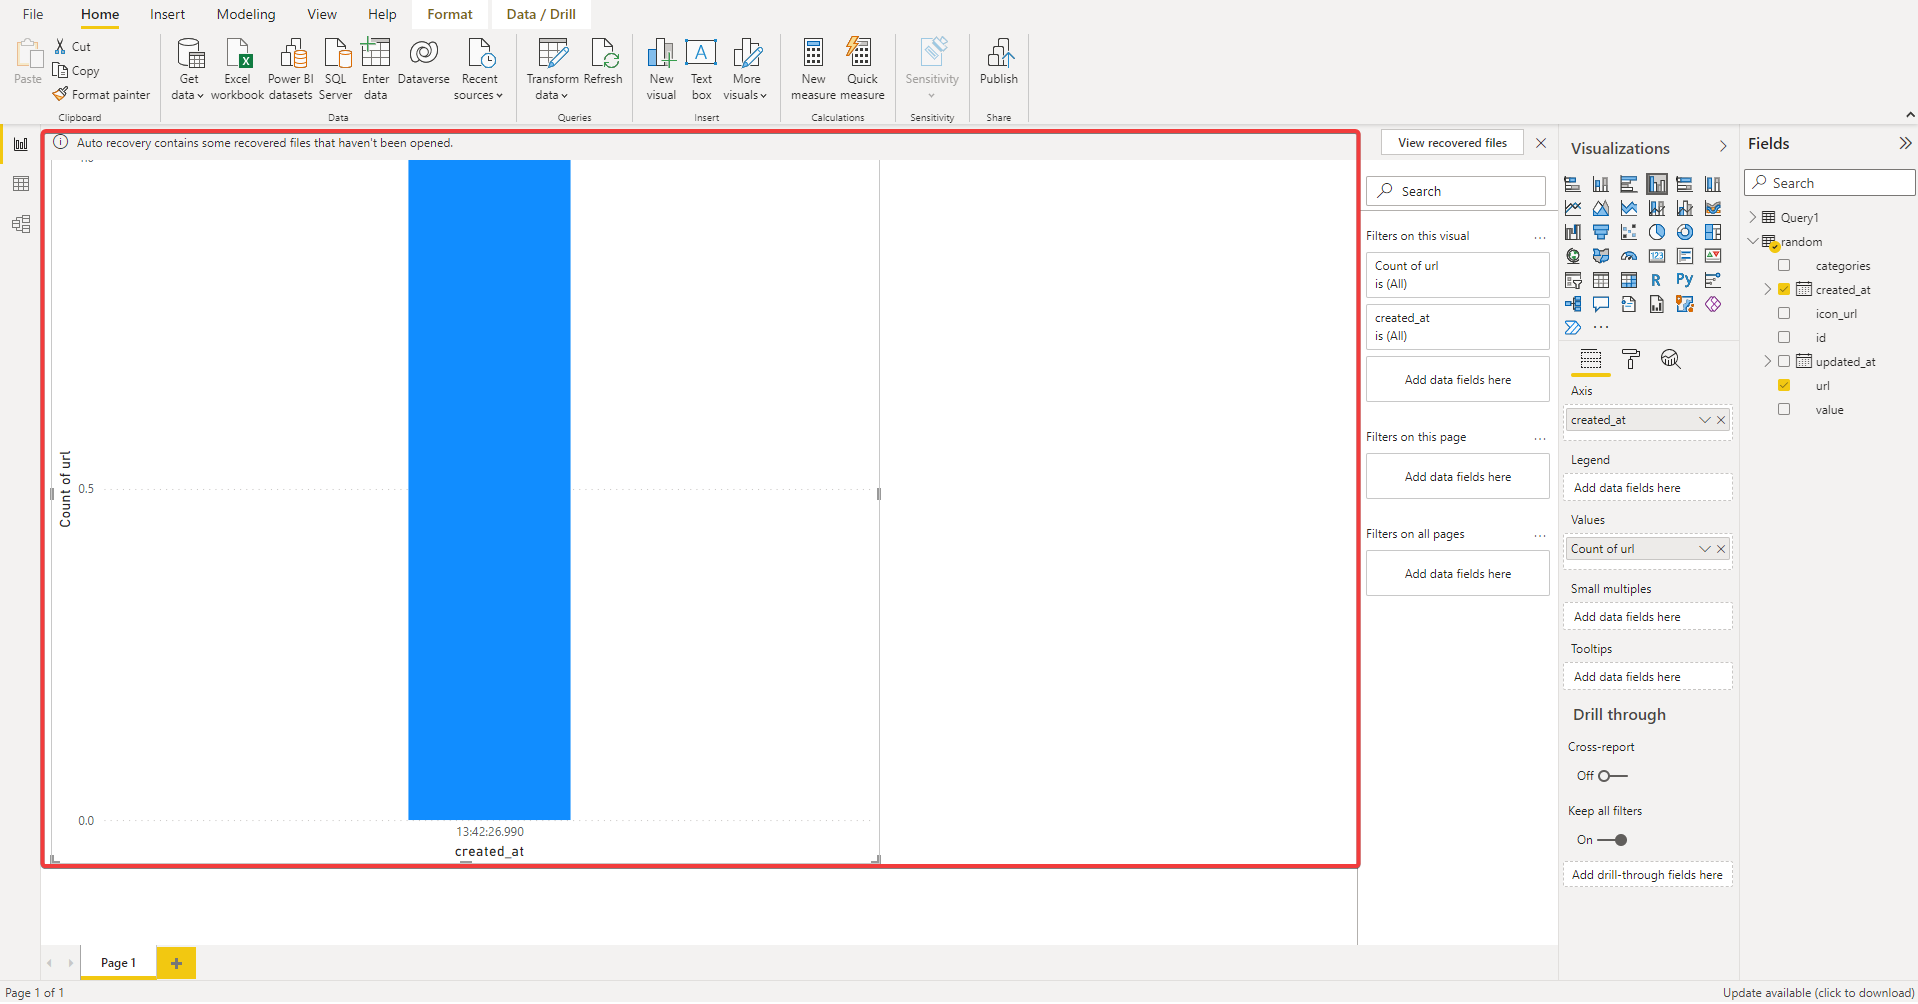Viewport: 1918px width, 1004px height.
Task: Remove Count of url from Values
Action: (x=1721, y=549)
